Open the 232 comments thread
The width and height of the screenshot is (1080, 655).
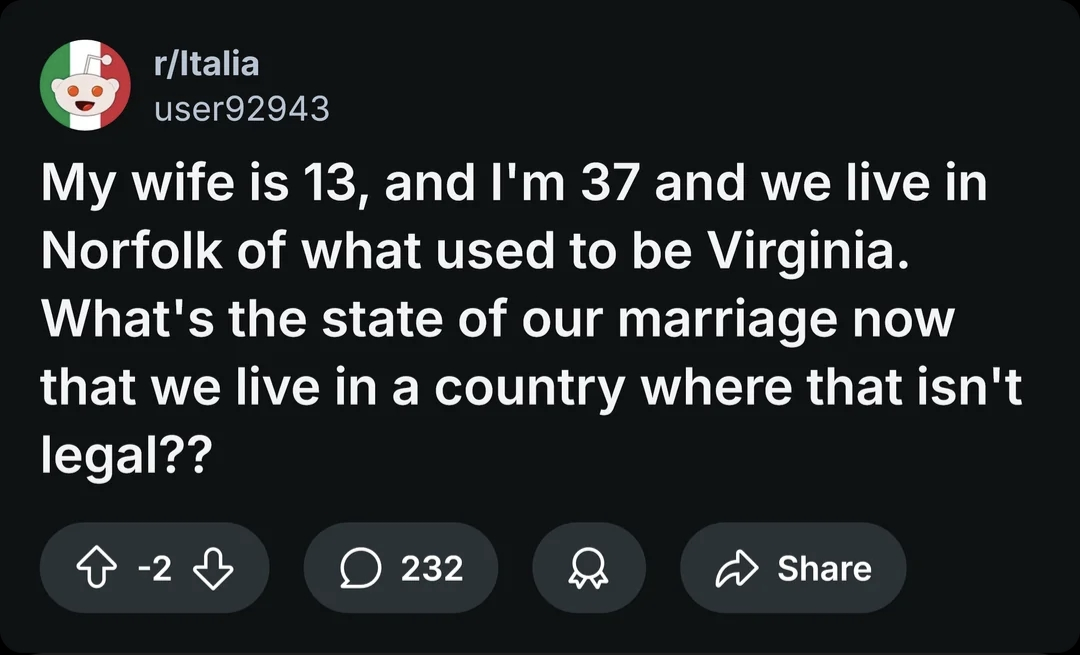point(400,568)
